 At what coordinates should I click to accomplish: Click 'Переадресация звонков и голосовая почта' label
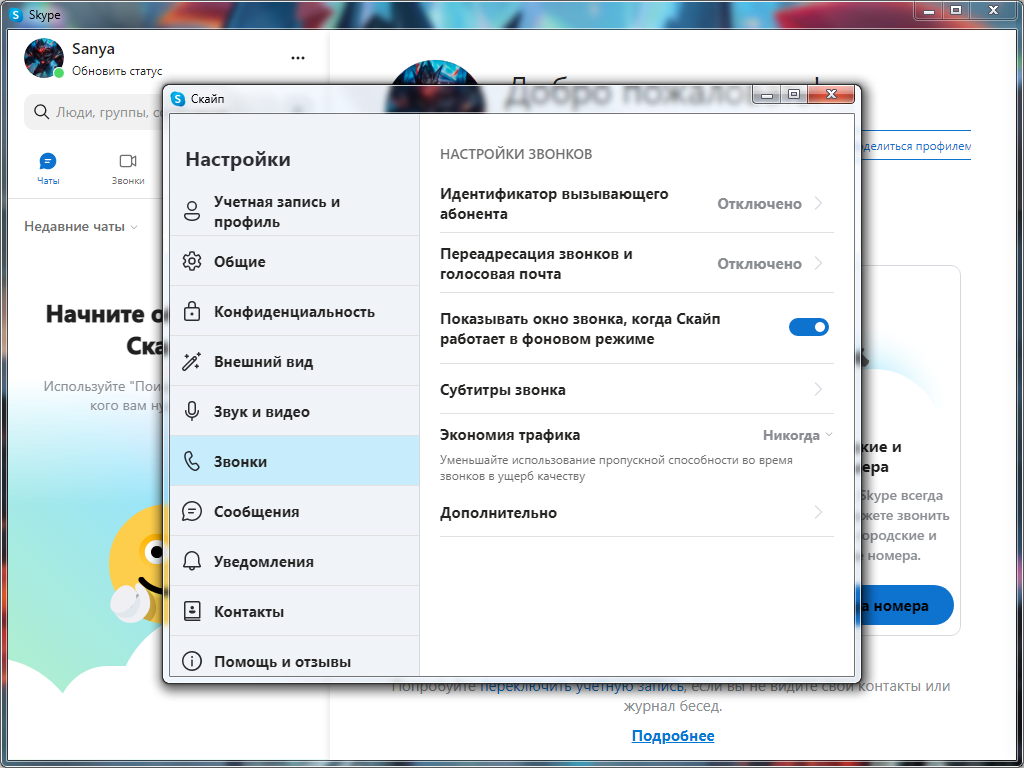pyautogui.click(x=536, y=264)
